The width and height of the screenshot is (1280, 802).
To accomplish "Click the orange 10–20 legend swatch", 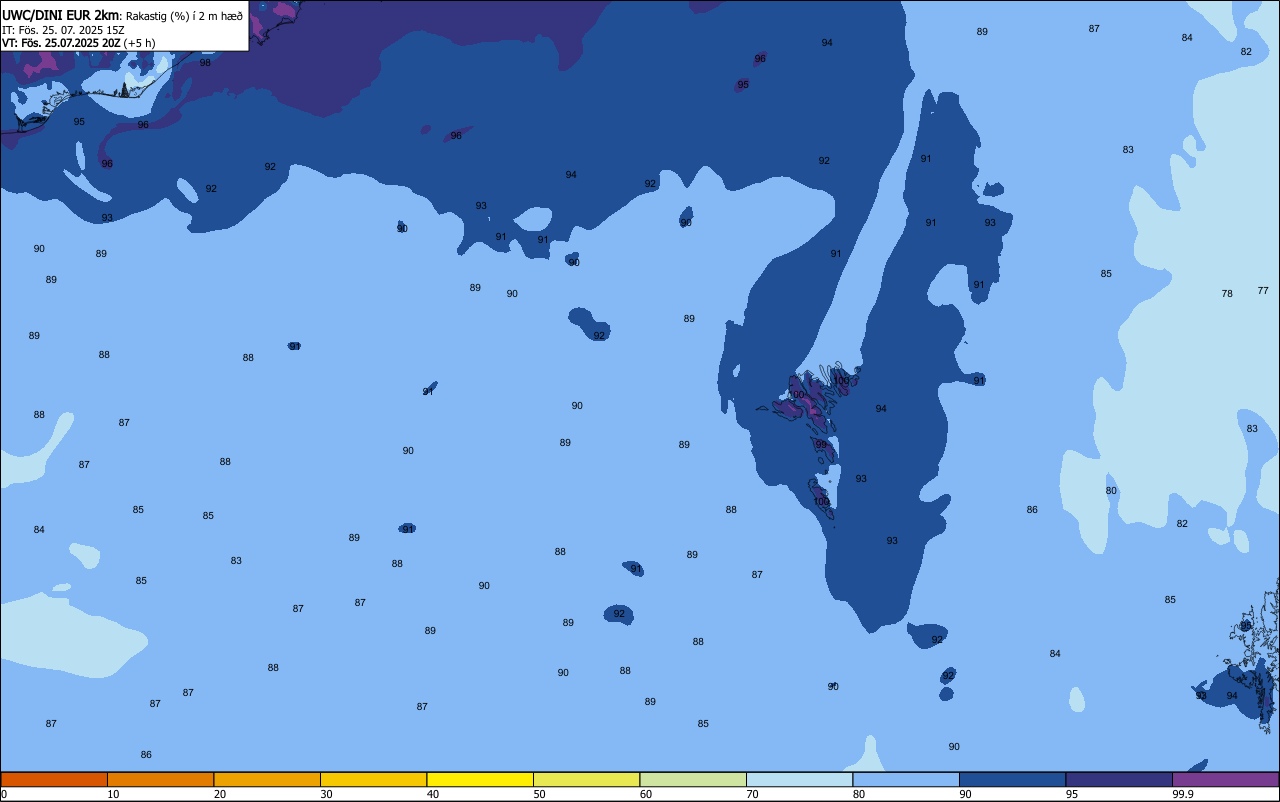I will point(160,779).
